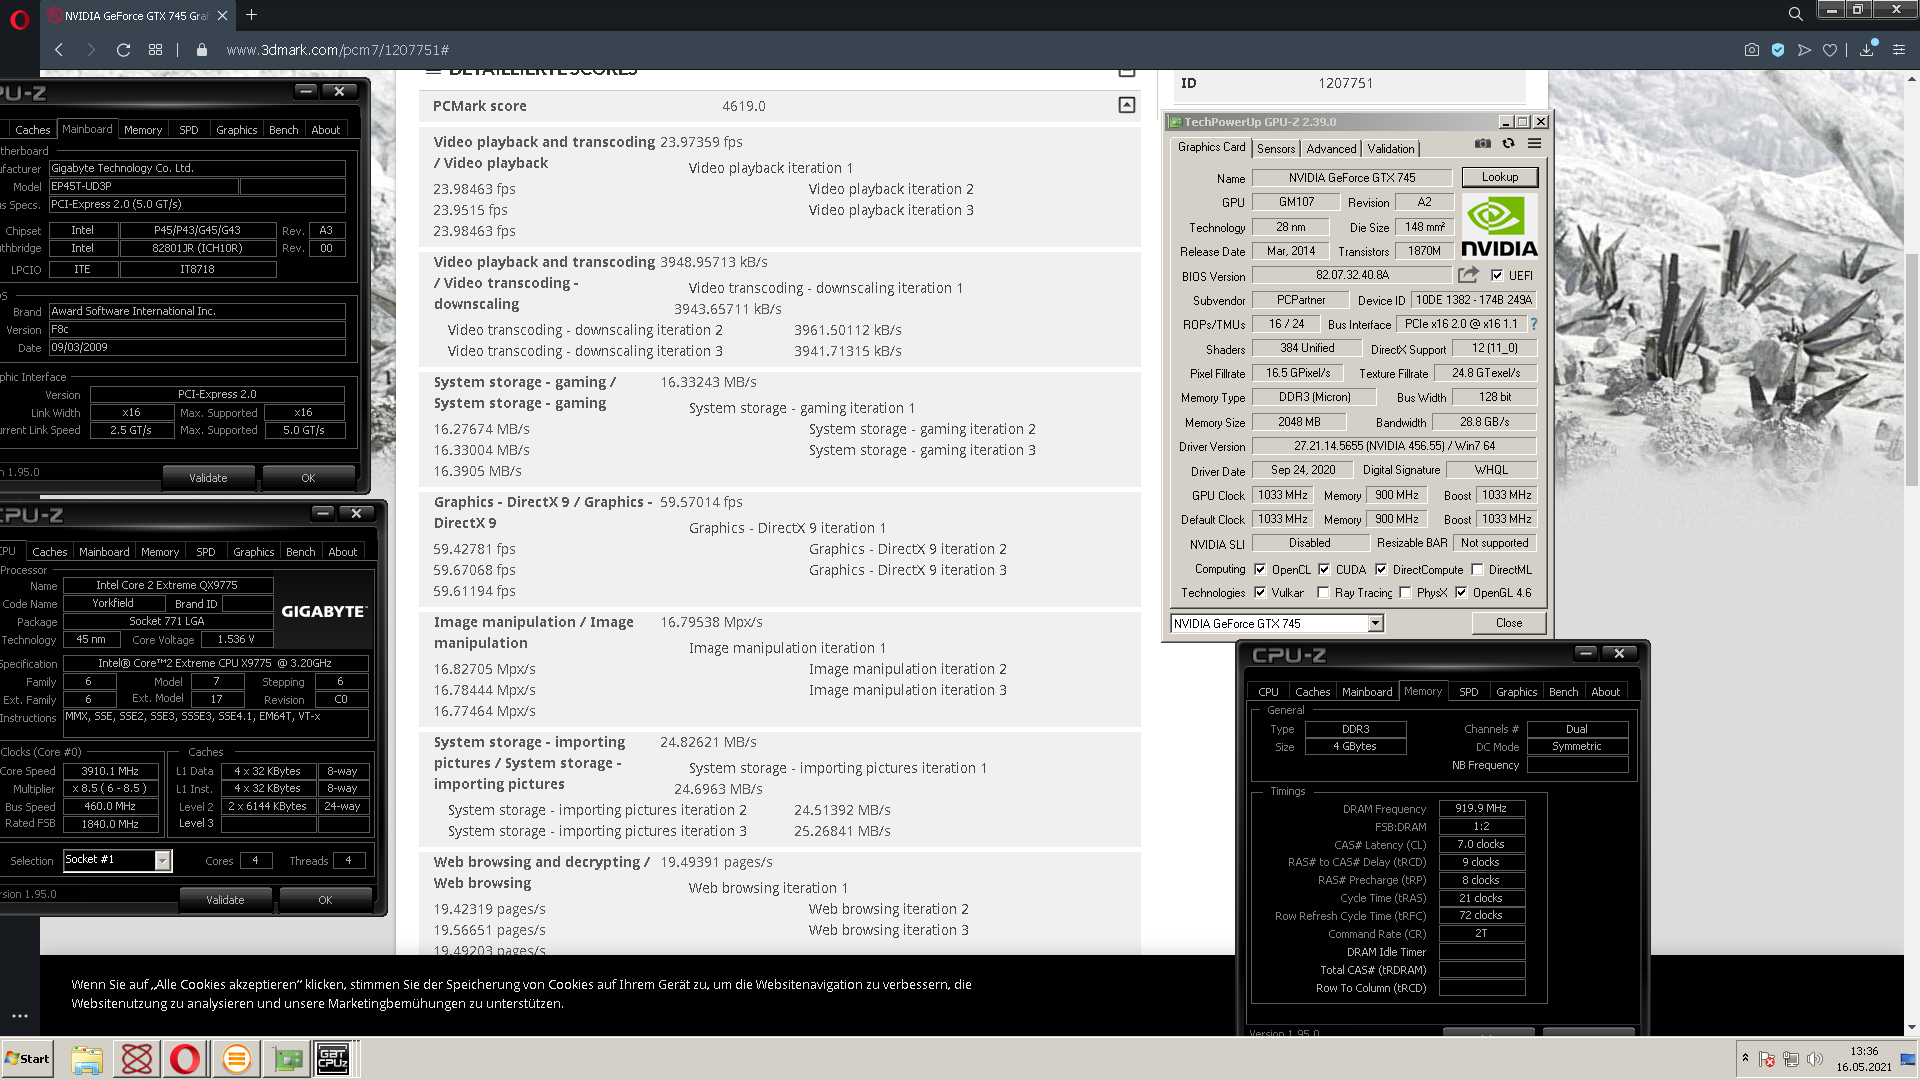Click Validate in the Mainboard CPU-Z window
The width and height of the screenshot is (1920, 1080).
click(208, 478)
